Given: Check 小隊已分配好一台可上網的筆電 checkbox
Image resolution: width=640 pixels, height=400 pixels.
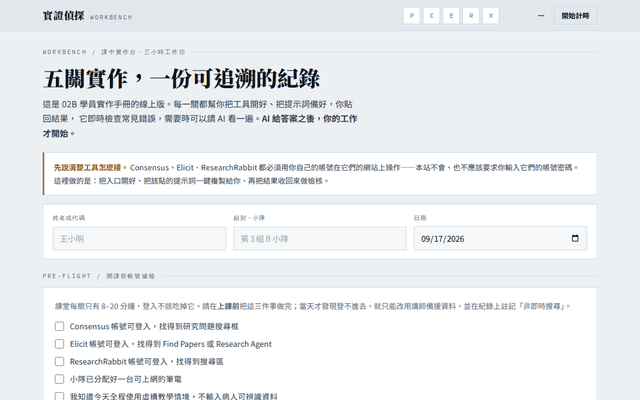Looking at the screenshot, I should [60, 379].
